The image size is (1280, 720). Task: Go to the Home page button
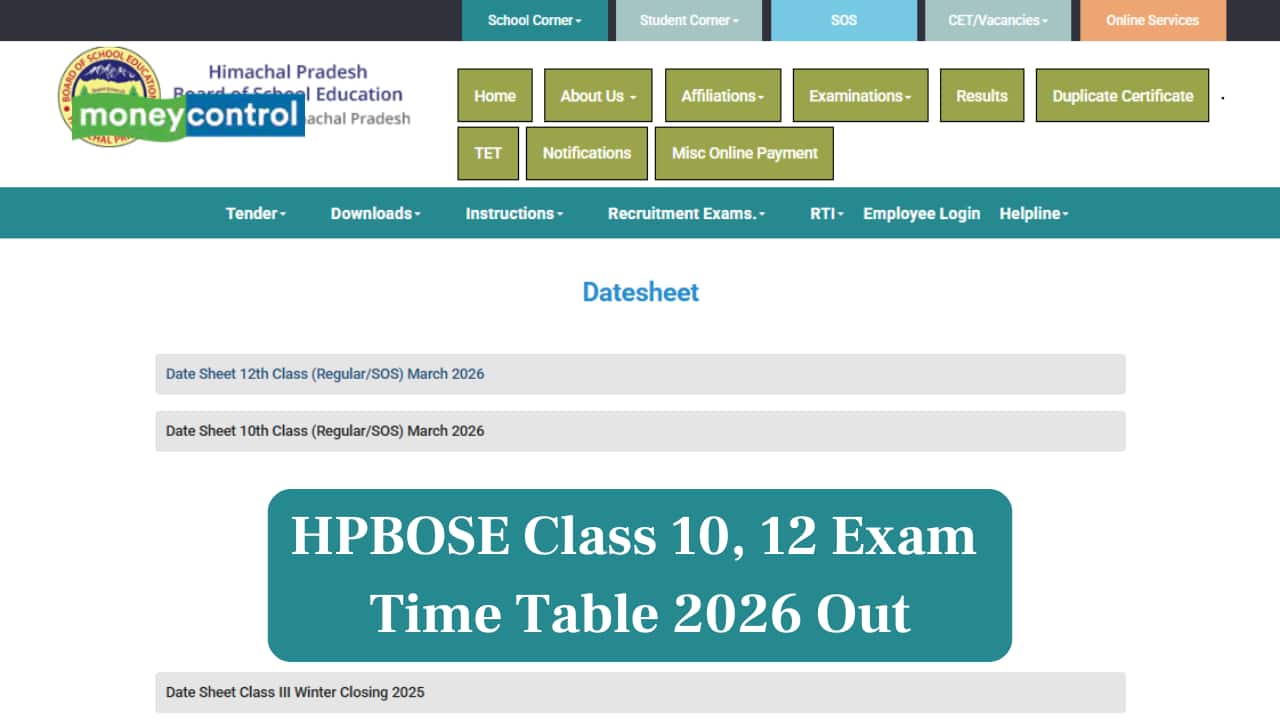point(495,96)
